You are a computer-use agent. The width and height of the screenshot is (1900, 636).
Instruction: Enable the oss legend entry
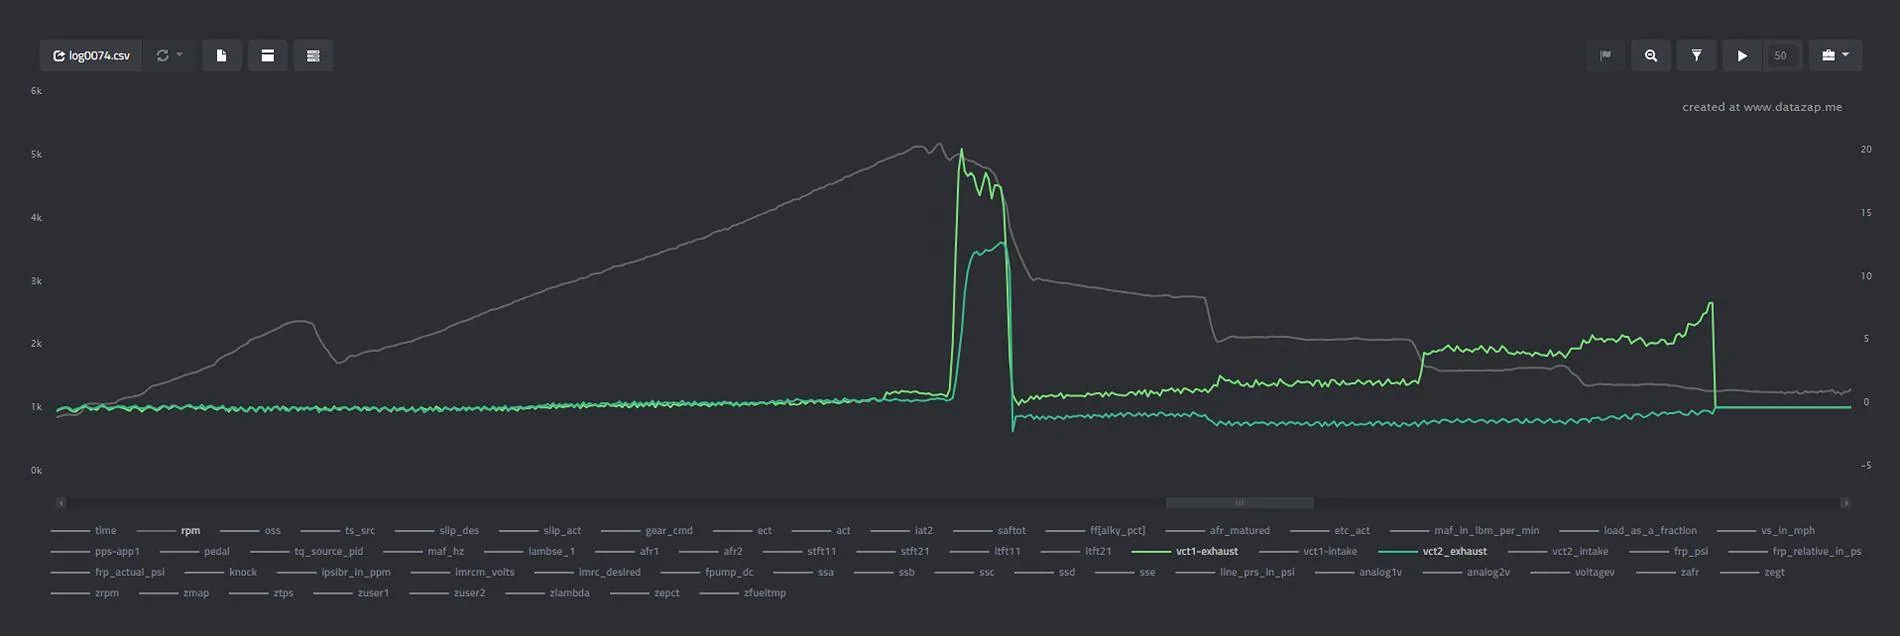click(x=250, y=531)
